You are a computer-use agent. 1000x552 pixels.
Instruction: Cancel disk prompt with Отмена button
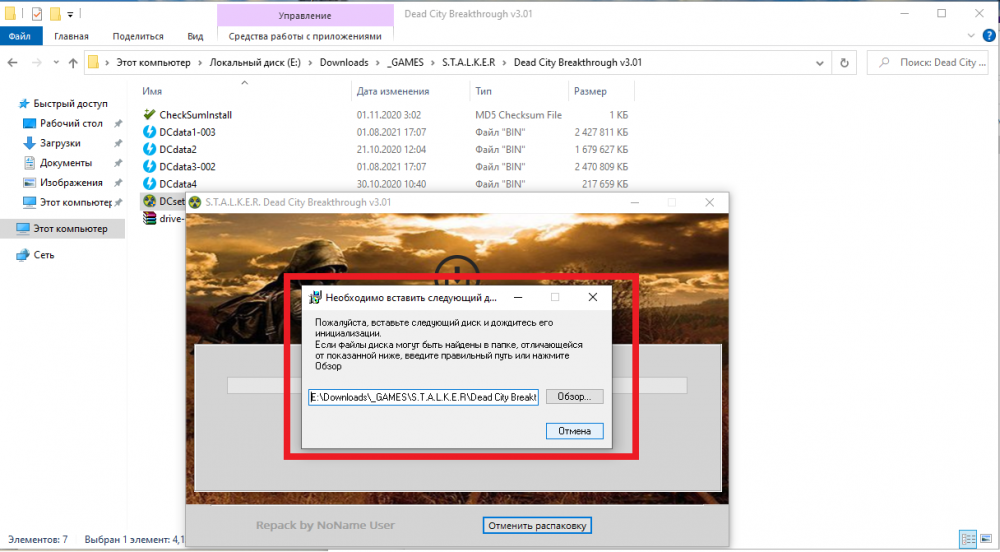574,431
